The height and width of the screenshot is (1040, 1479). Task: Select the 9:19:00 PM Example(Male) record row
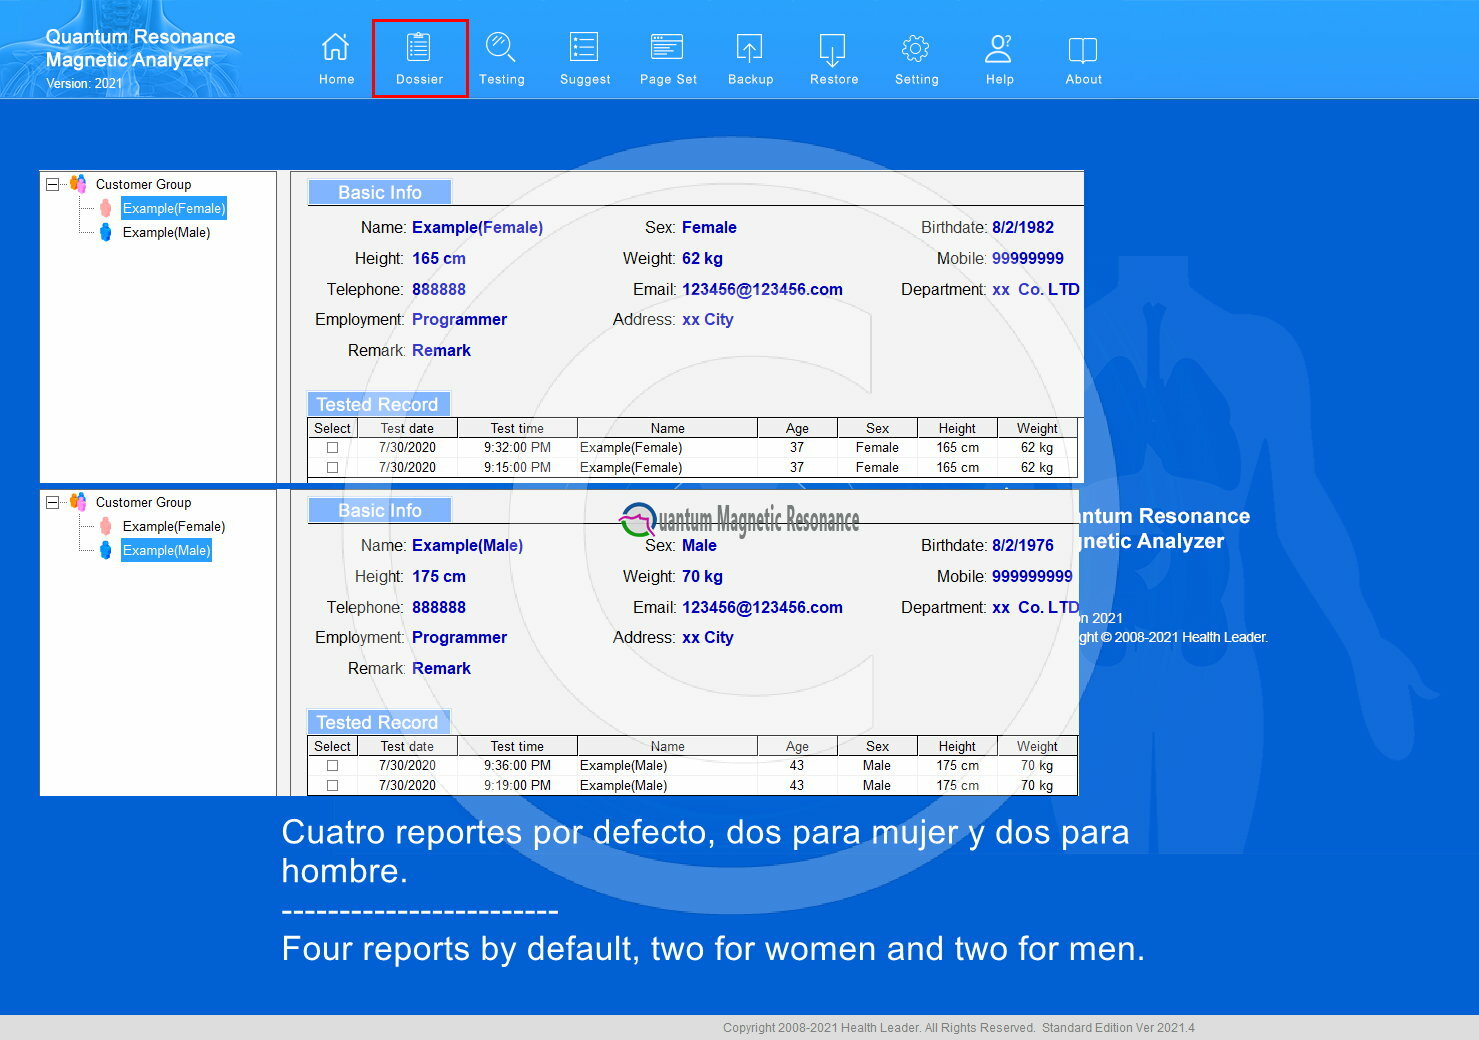point(692,785)
